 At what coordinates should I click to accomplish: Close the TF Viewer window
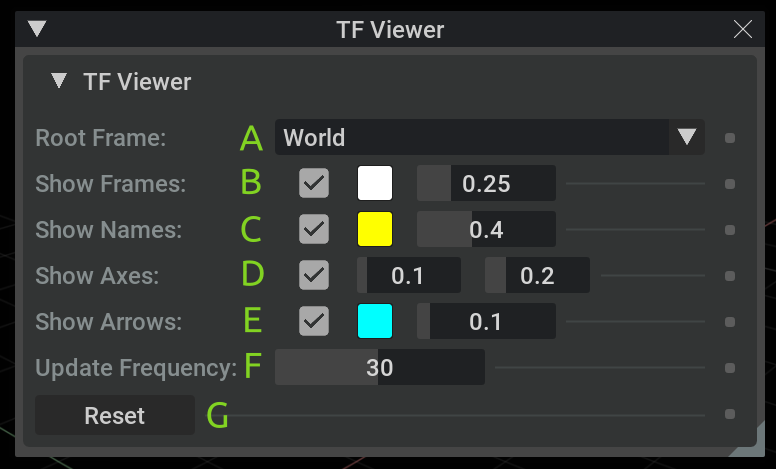[743, 29]
